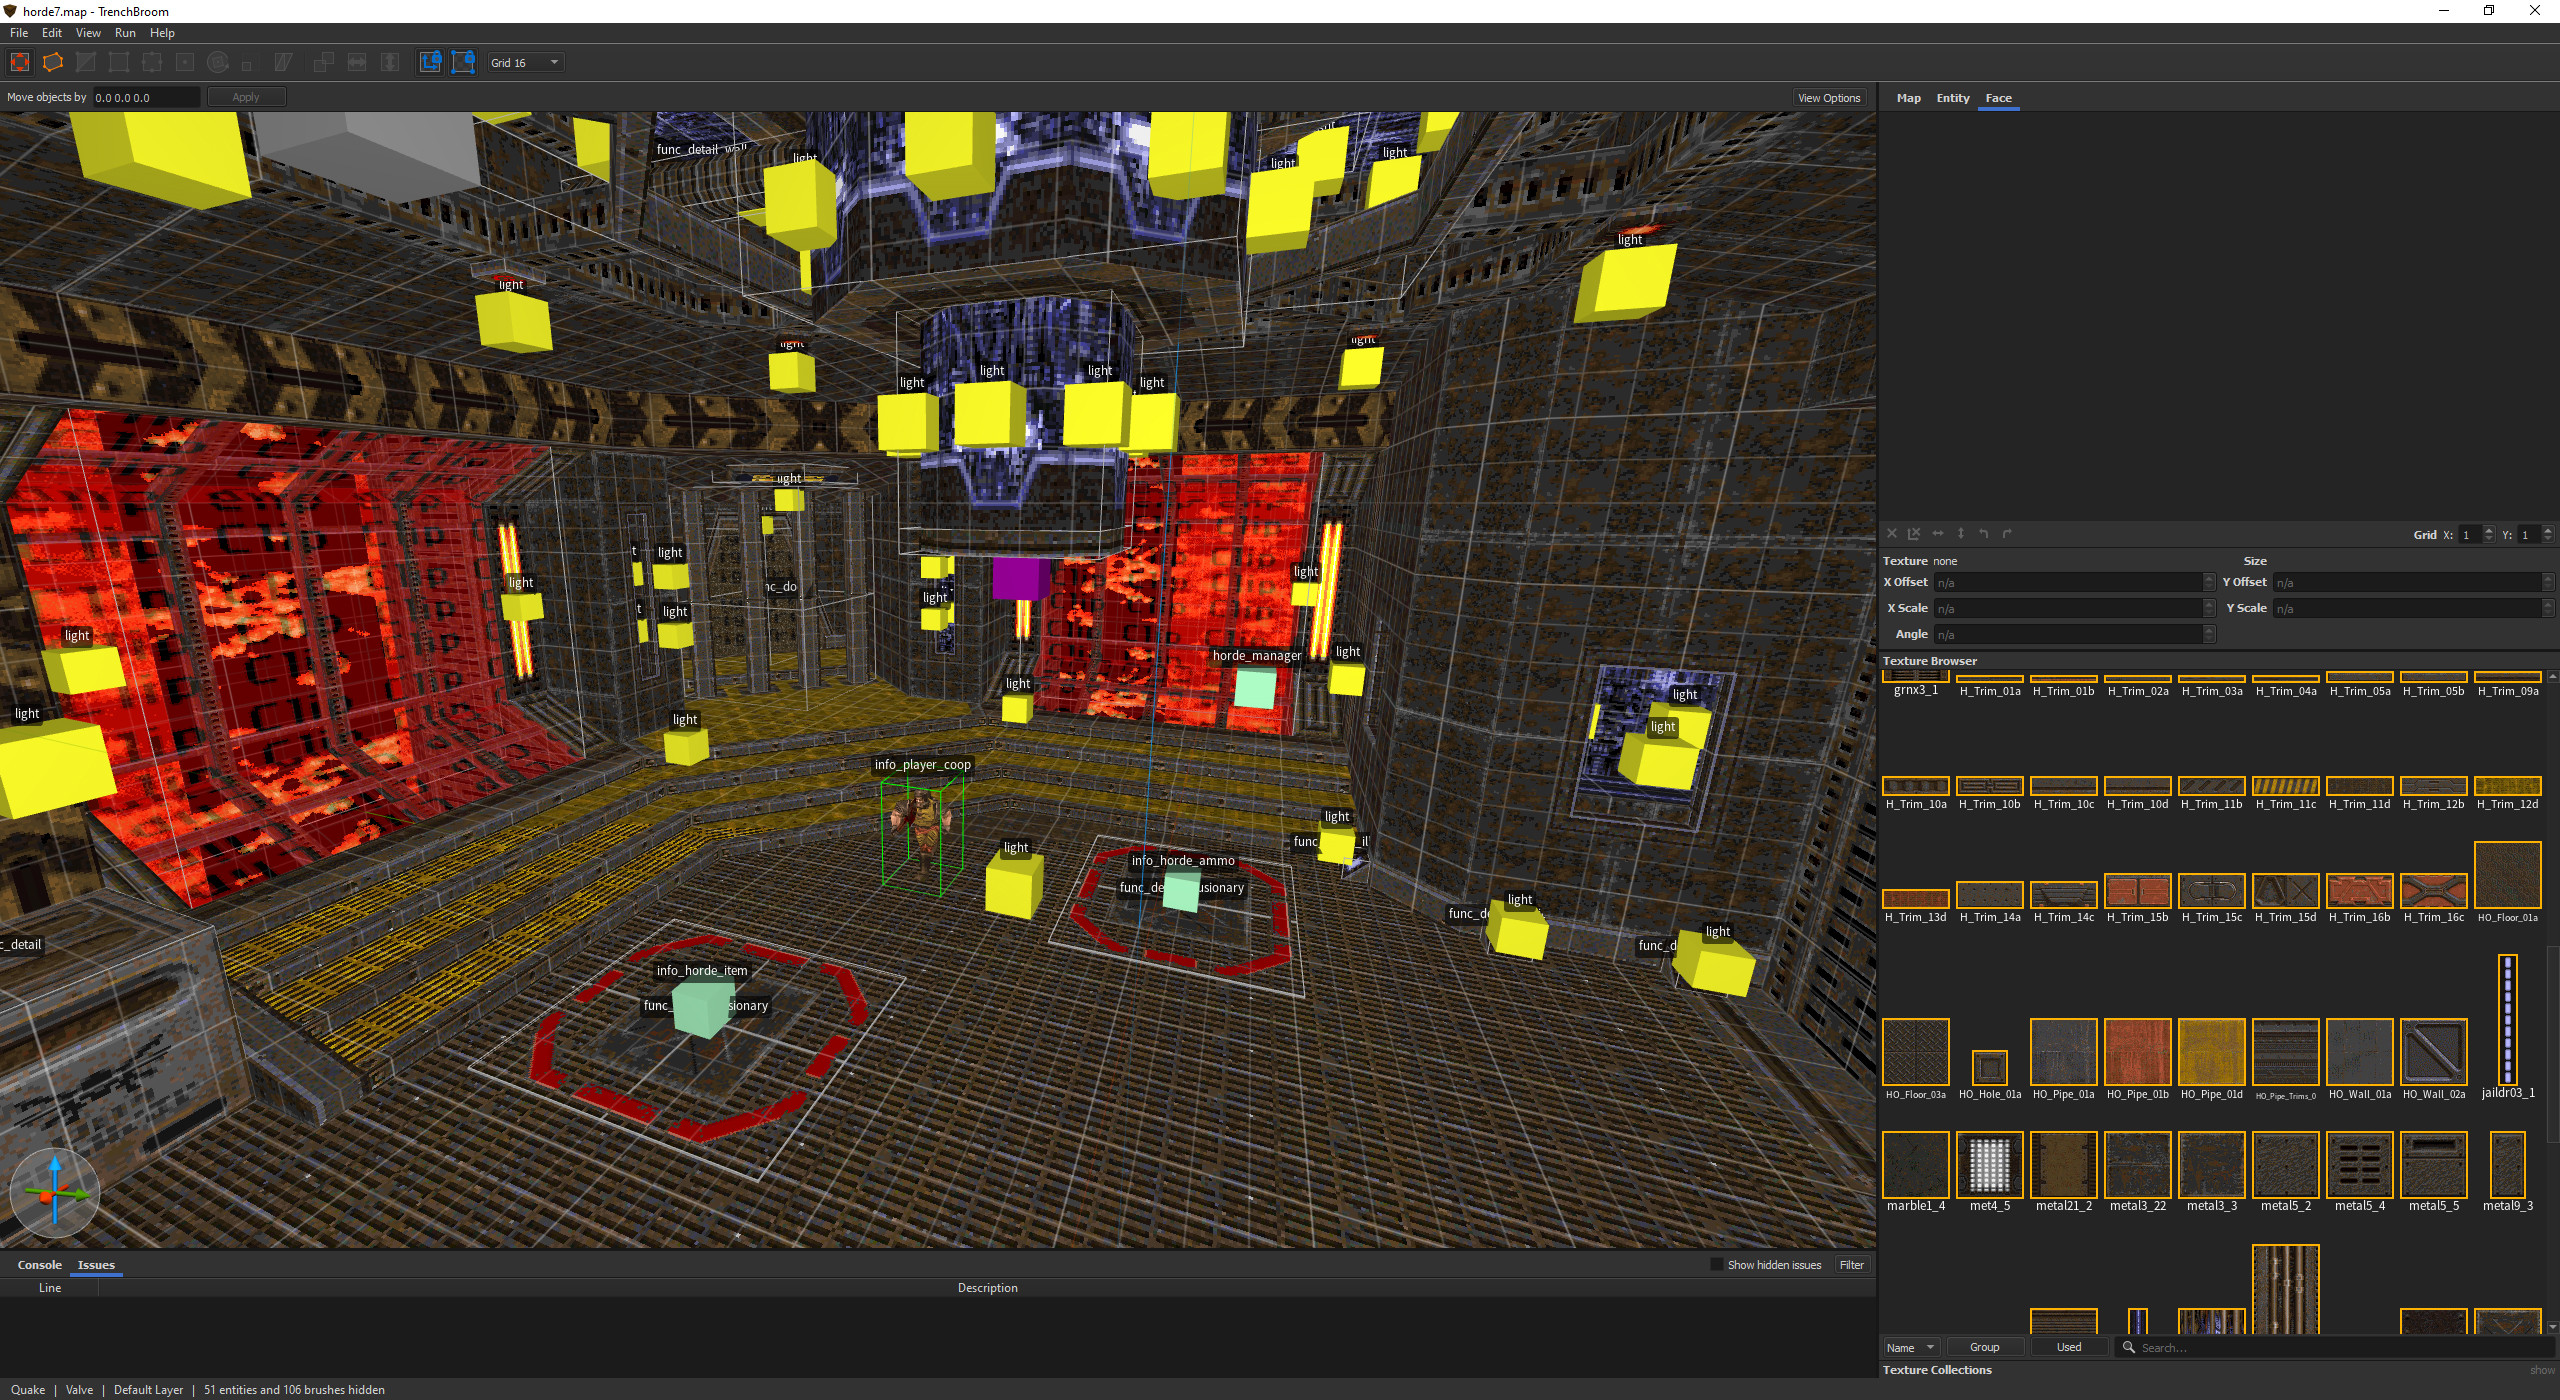2560x1400 pixels.
Task: Toggle the UV lock icon
Action: pos(463,62)
